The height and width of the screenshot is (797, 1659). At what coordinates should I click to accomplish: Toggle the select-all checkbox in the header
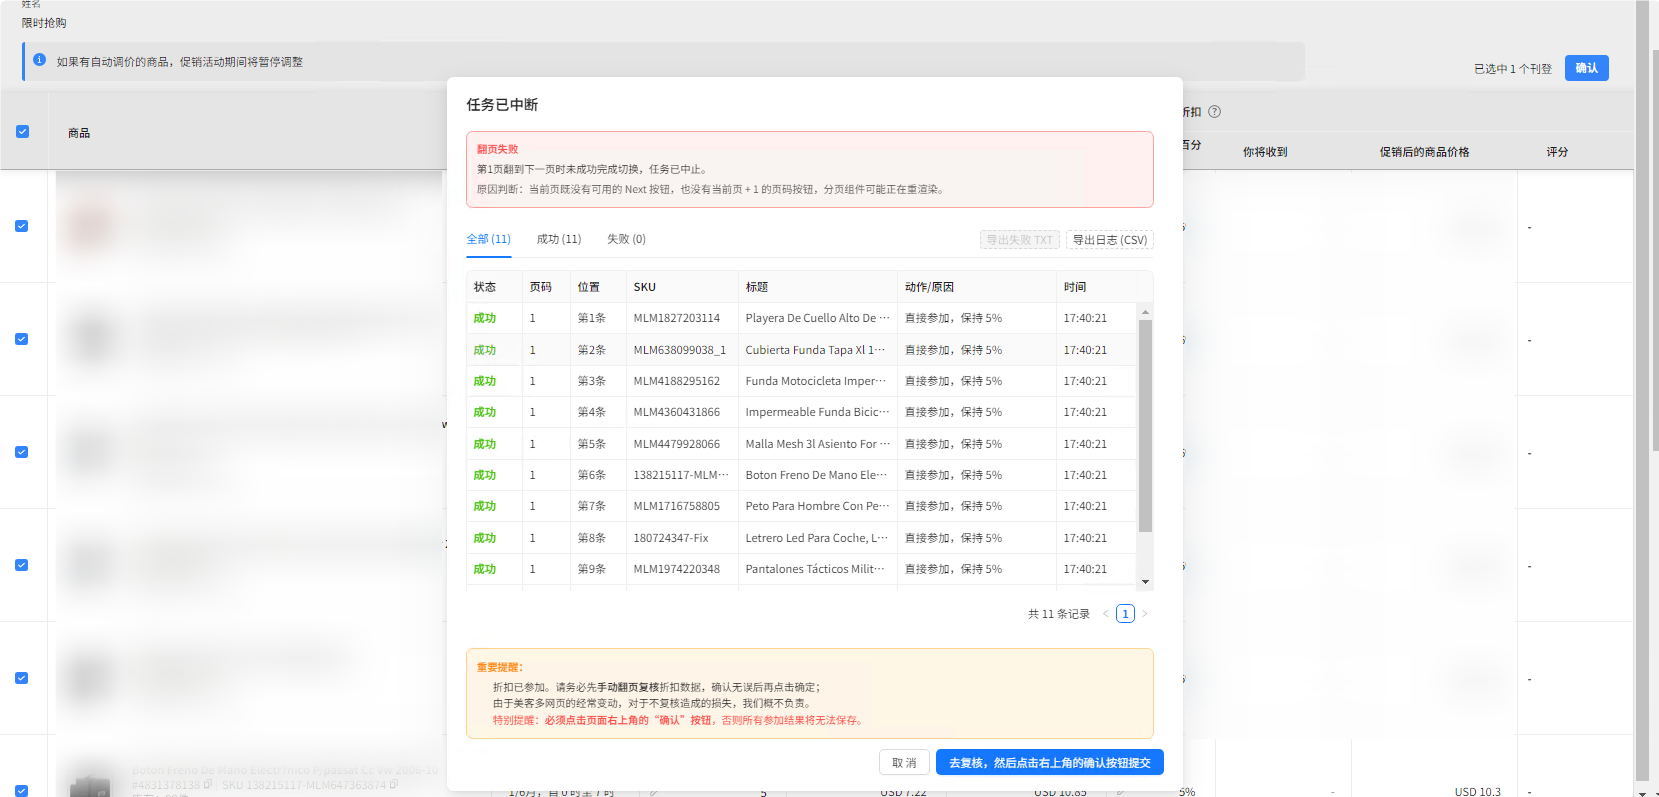22,132
